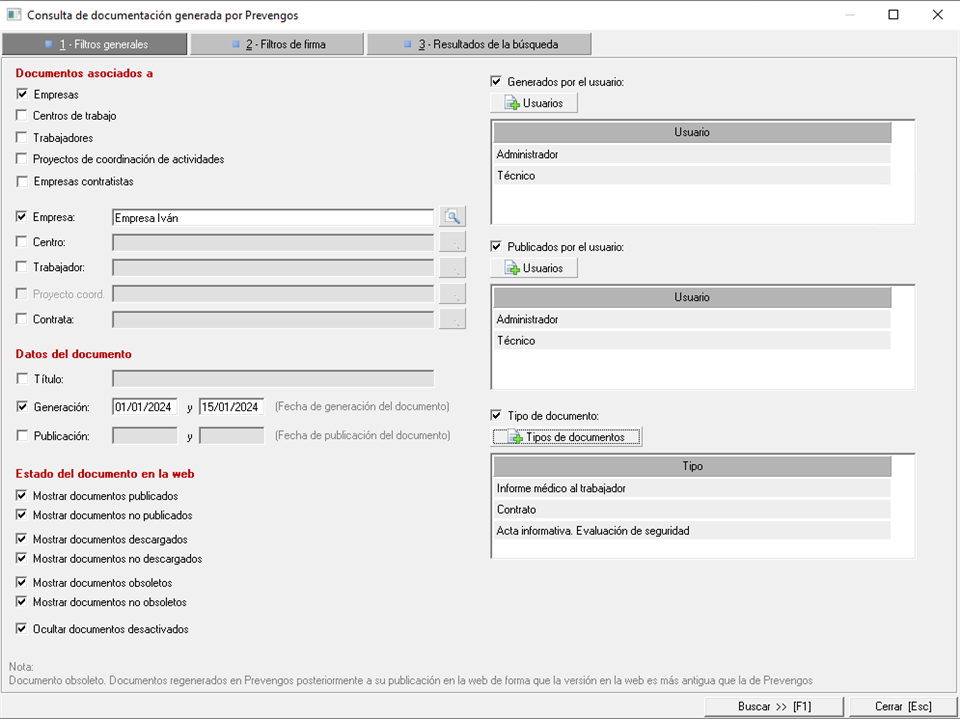Image resolution: width=960 pixels, height=719 pixels.
Task: Click Usuarios button under Generados por el usuario
Action: [x=534, y=103]
